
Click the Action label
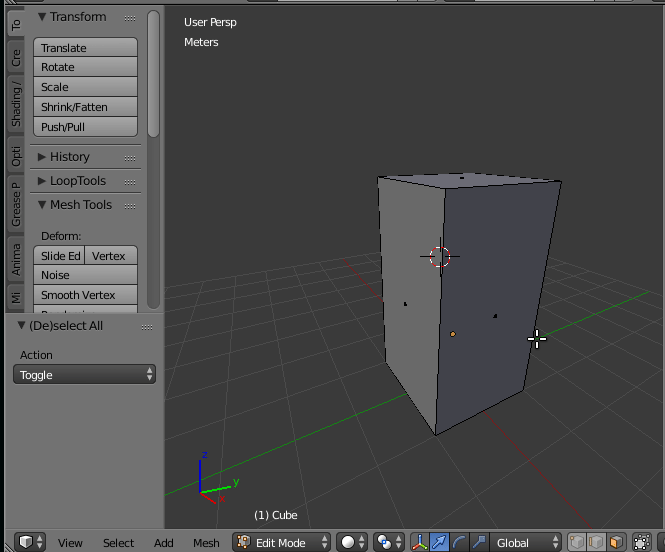click(x=36, y=355)
